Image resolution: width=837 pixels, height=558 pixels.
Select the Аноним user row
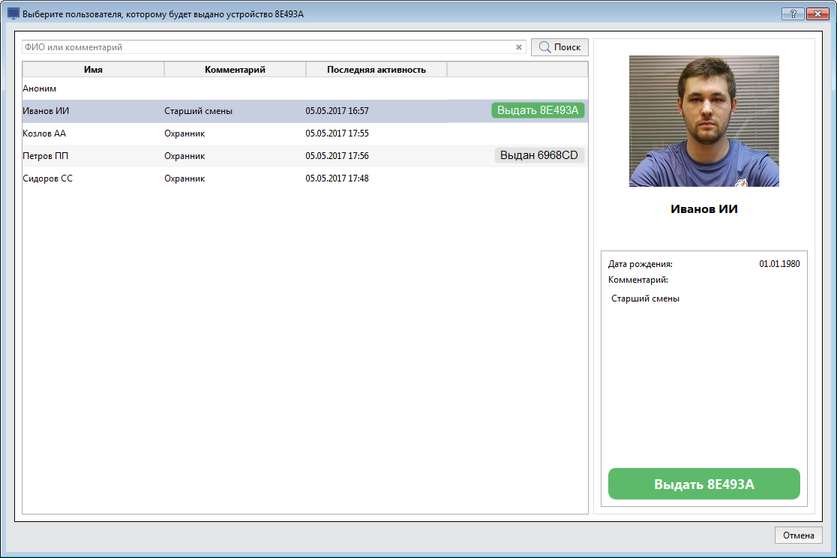[x=200, y=88]
